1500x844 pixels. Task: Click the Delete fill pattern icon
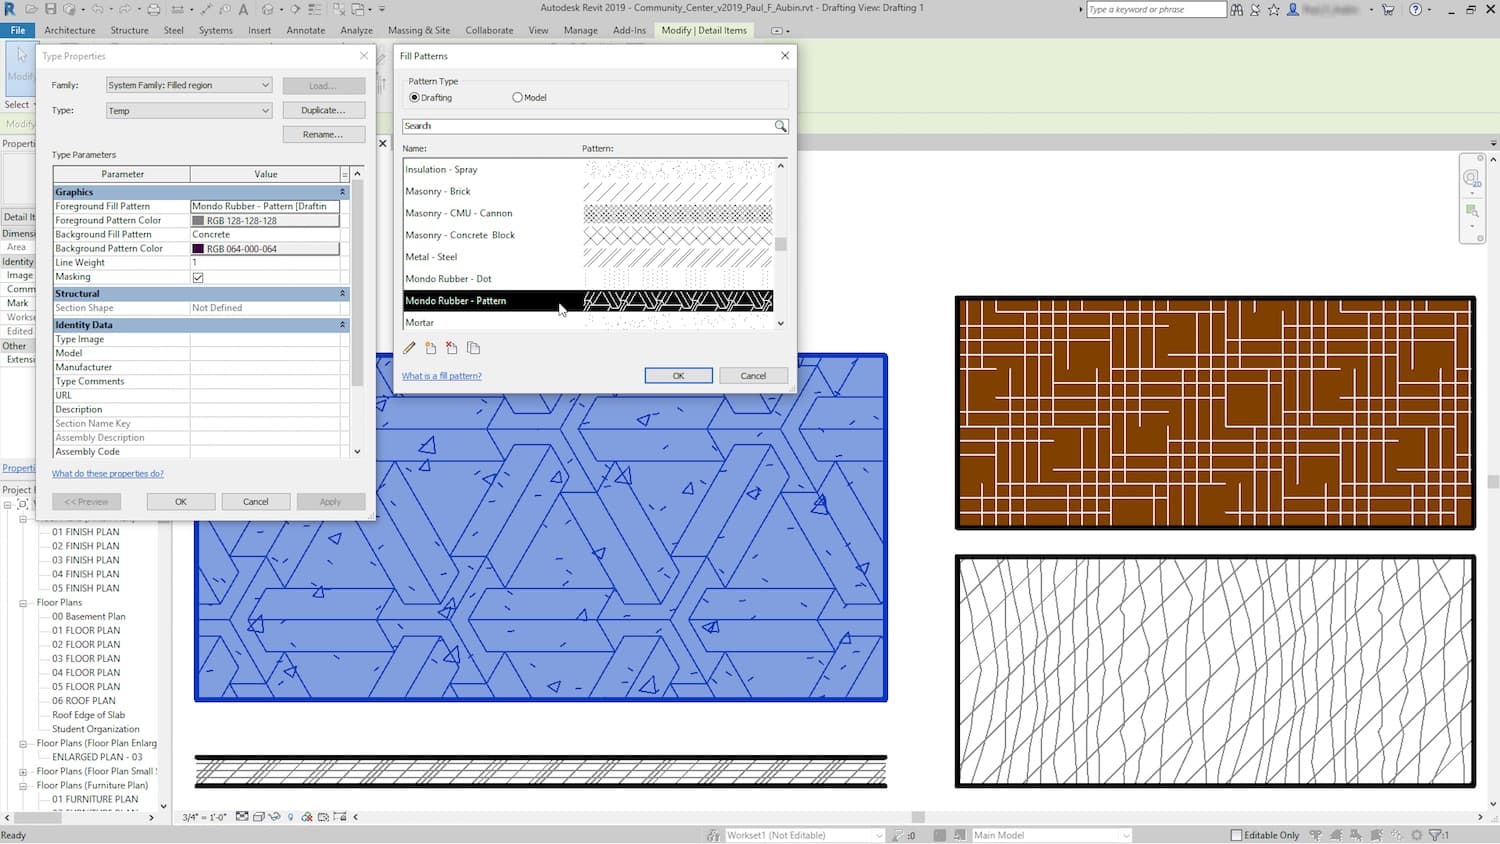click(x=452, y=348)
